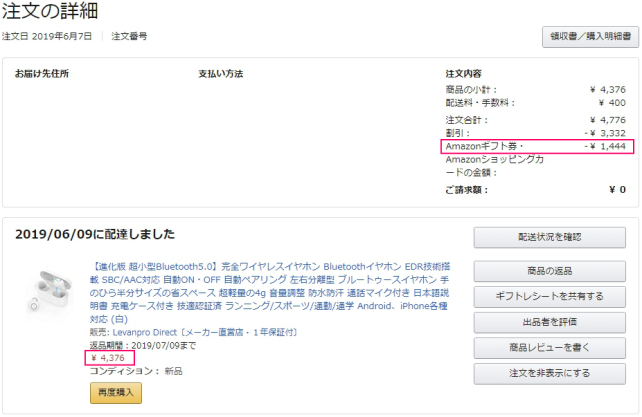
Task: Click the highlighted ¥ 4,376 item price
Action: point(110,357)
